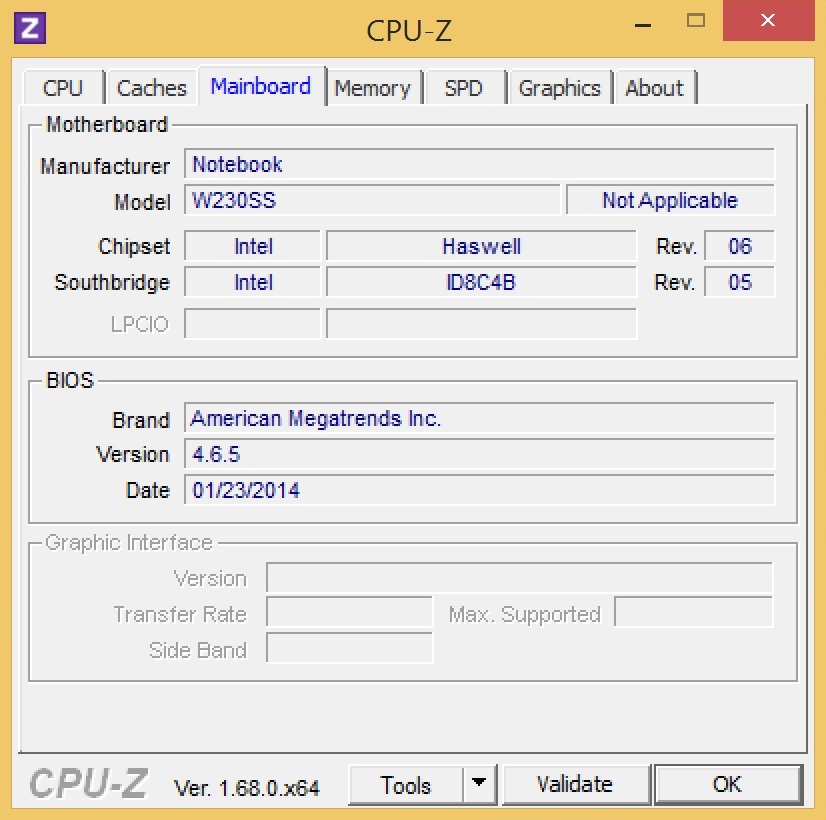Expand the Tools dropdown arrow

click(479, 784)
